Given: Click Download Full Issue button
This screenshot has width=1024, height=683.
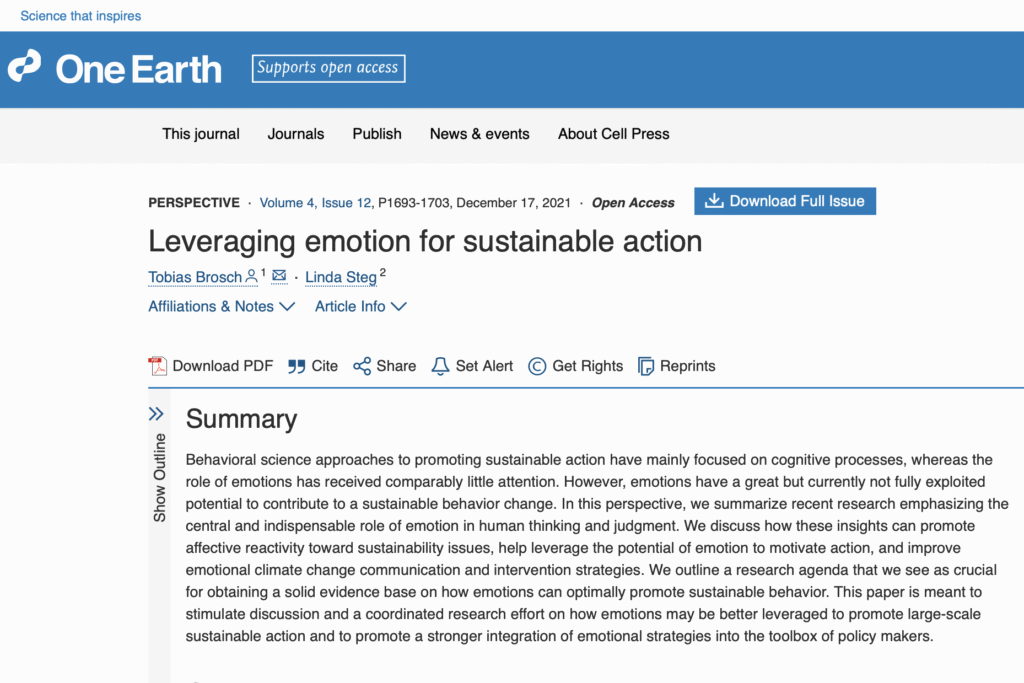Looking at the screenshot, I should coord(785,201).
